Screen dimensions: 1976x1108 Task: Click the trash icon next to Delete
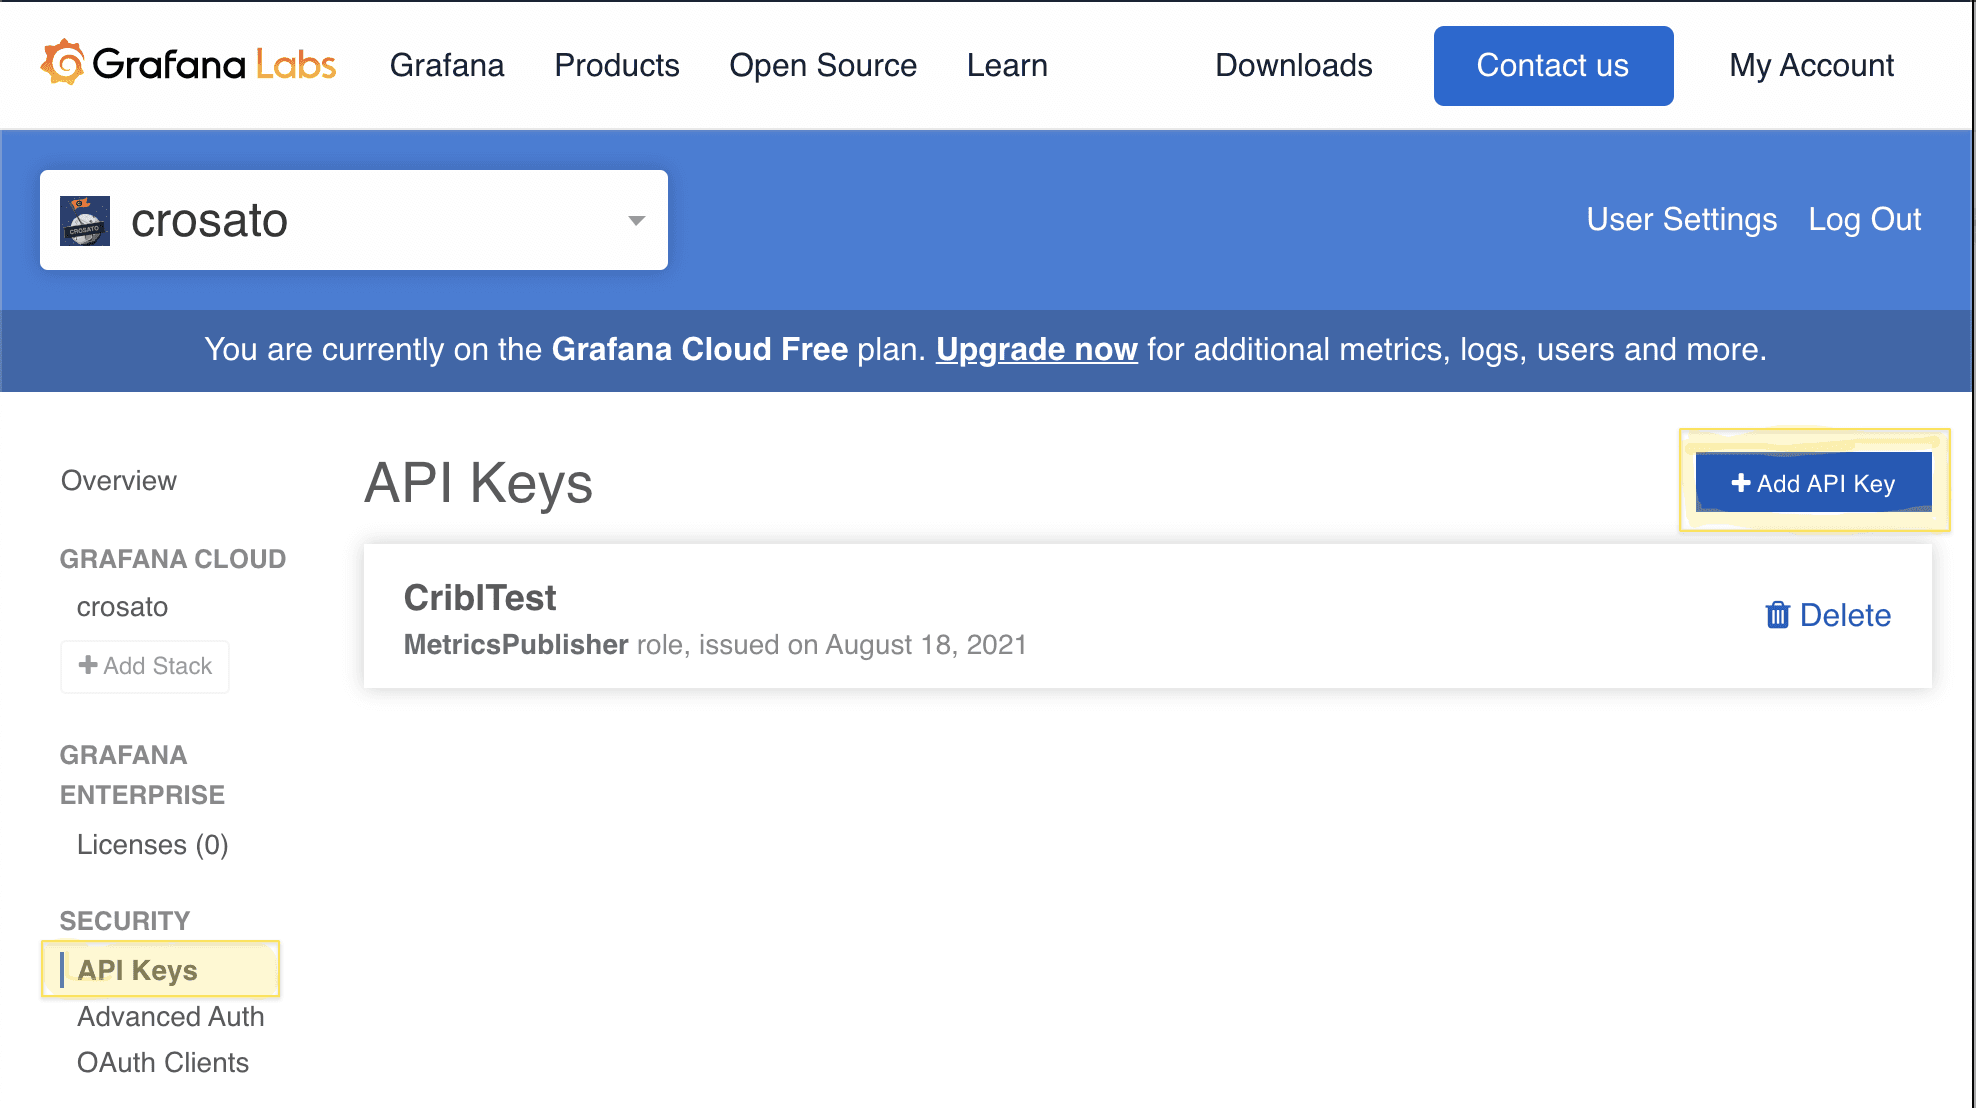coord(1777,615)
